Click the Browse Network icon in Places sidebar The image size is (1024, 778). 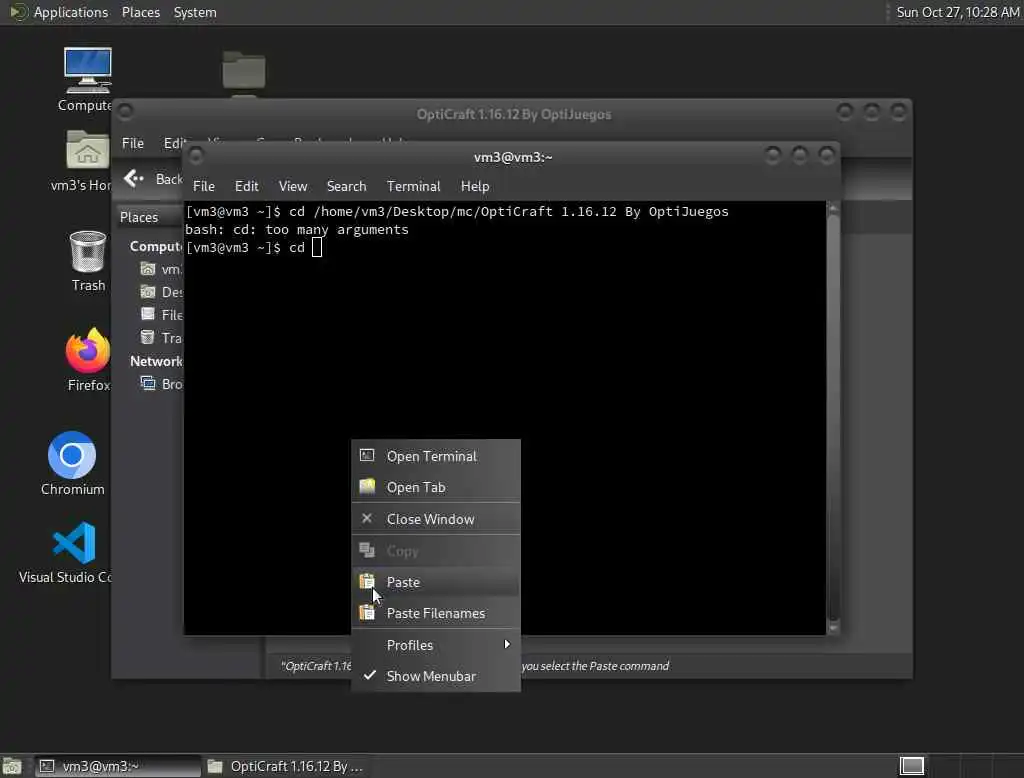(148, 383)
